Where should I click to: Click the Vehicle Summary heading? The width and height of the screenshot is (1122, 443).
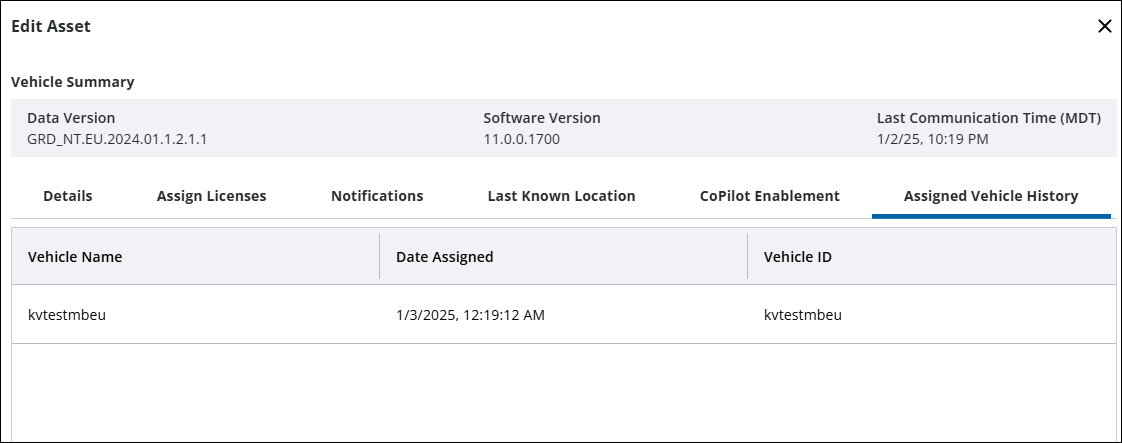click(73, 82)
